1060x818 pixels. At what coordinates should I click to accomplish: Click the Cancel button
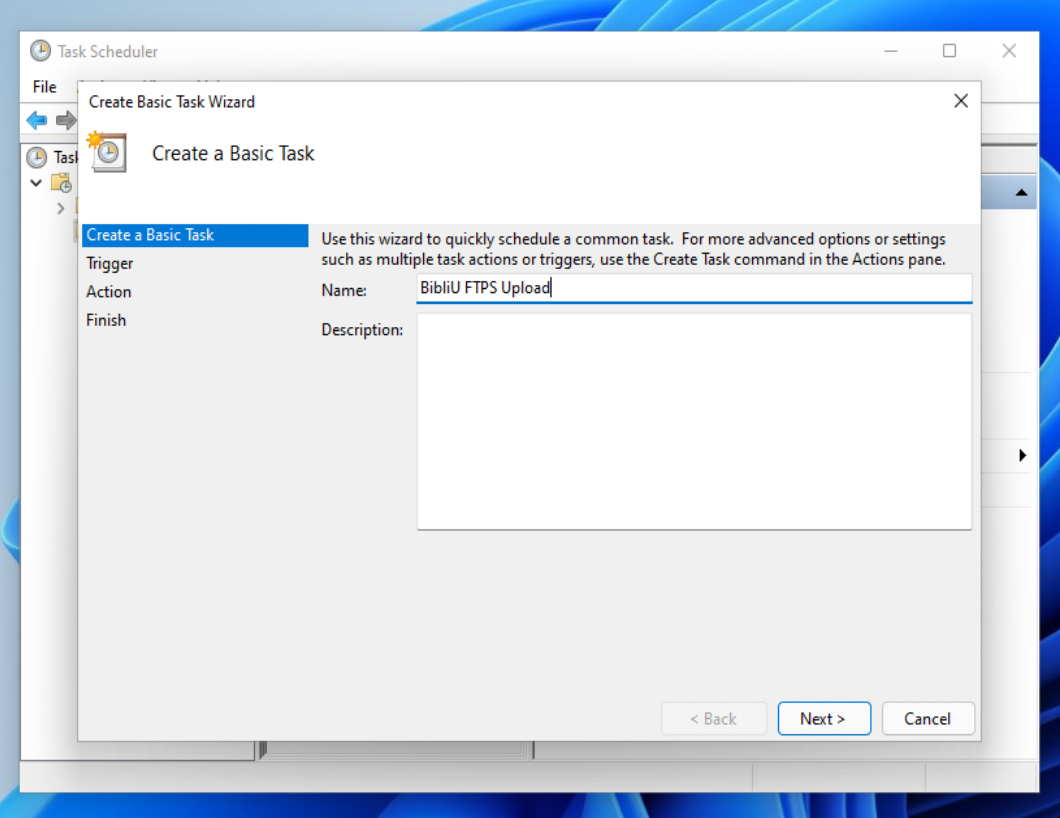point(927,718)
